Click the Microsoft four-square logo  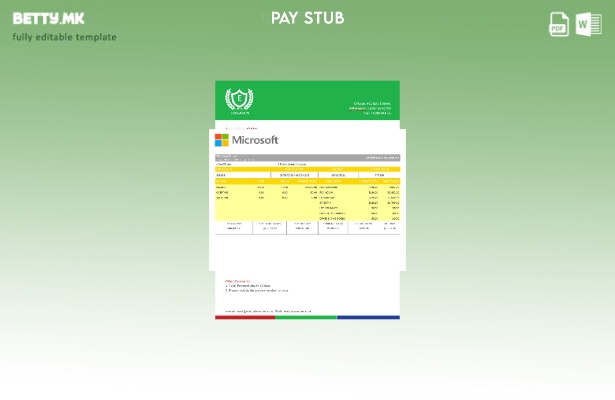pyautogui.click(x=222, y=140)
